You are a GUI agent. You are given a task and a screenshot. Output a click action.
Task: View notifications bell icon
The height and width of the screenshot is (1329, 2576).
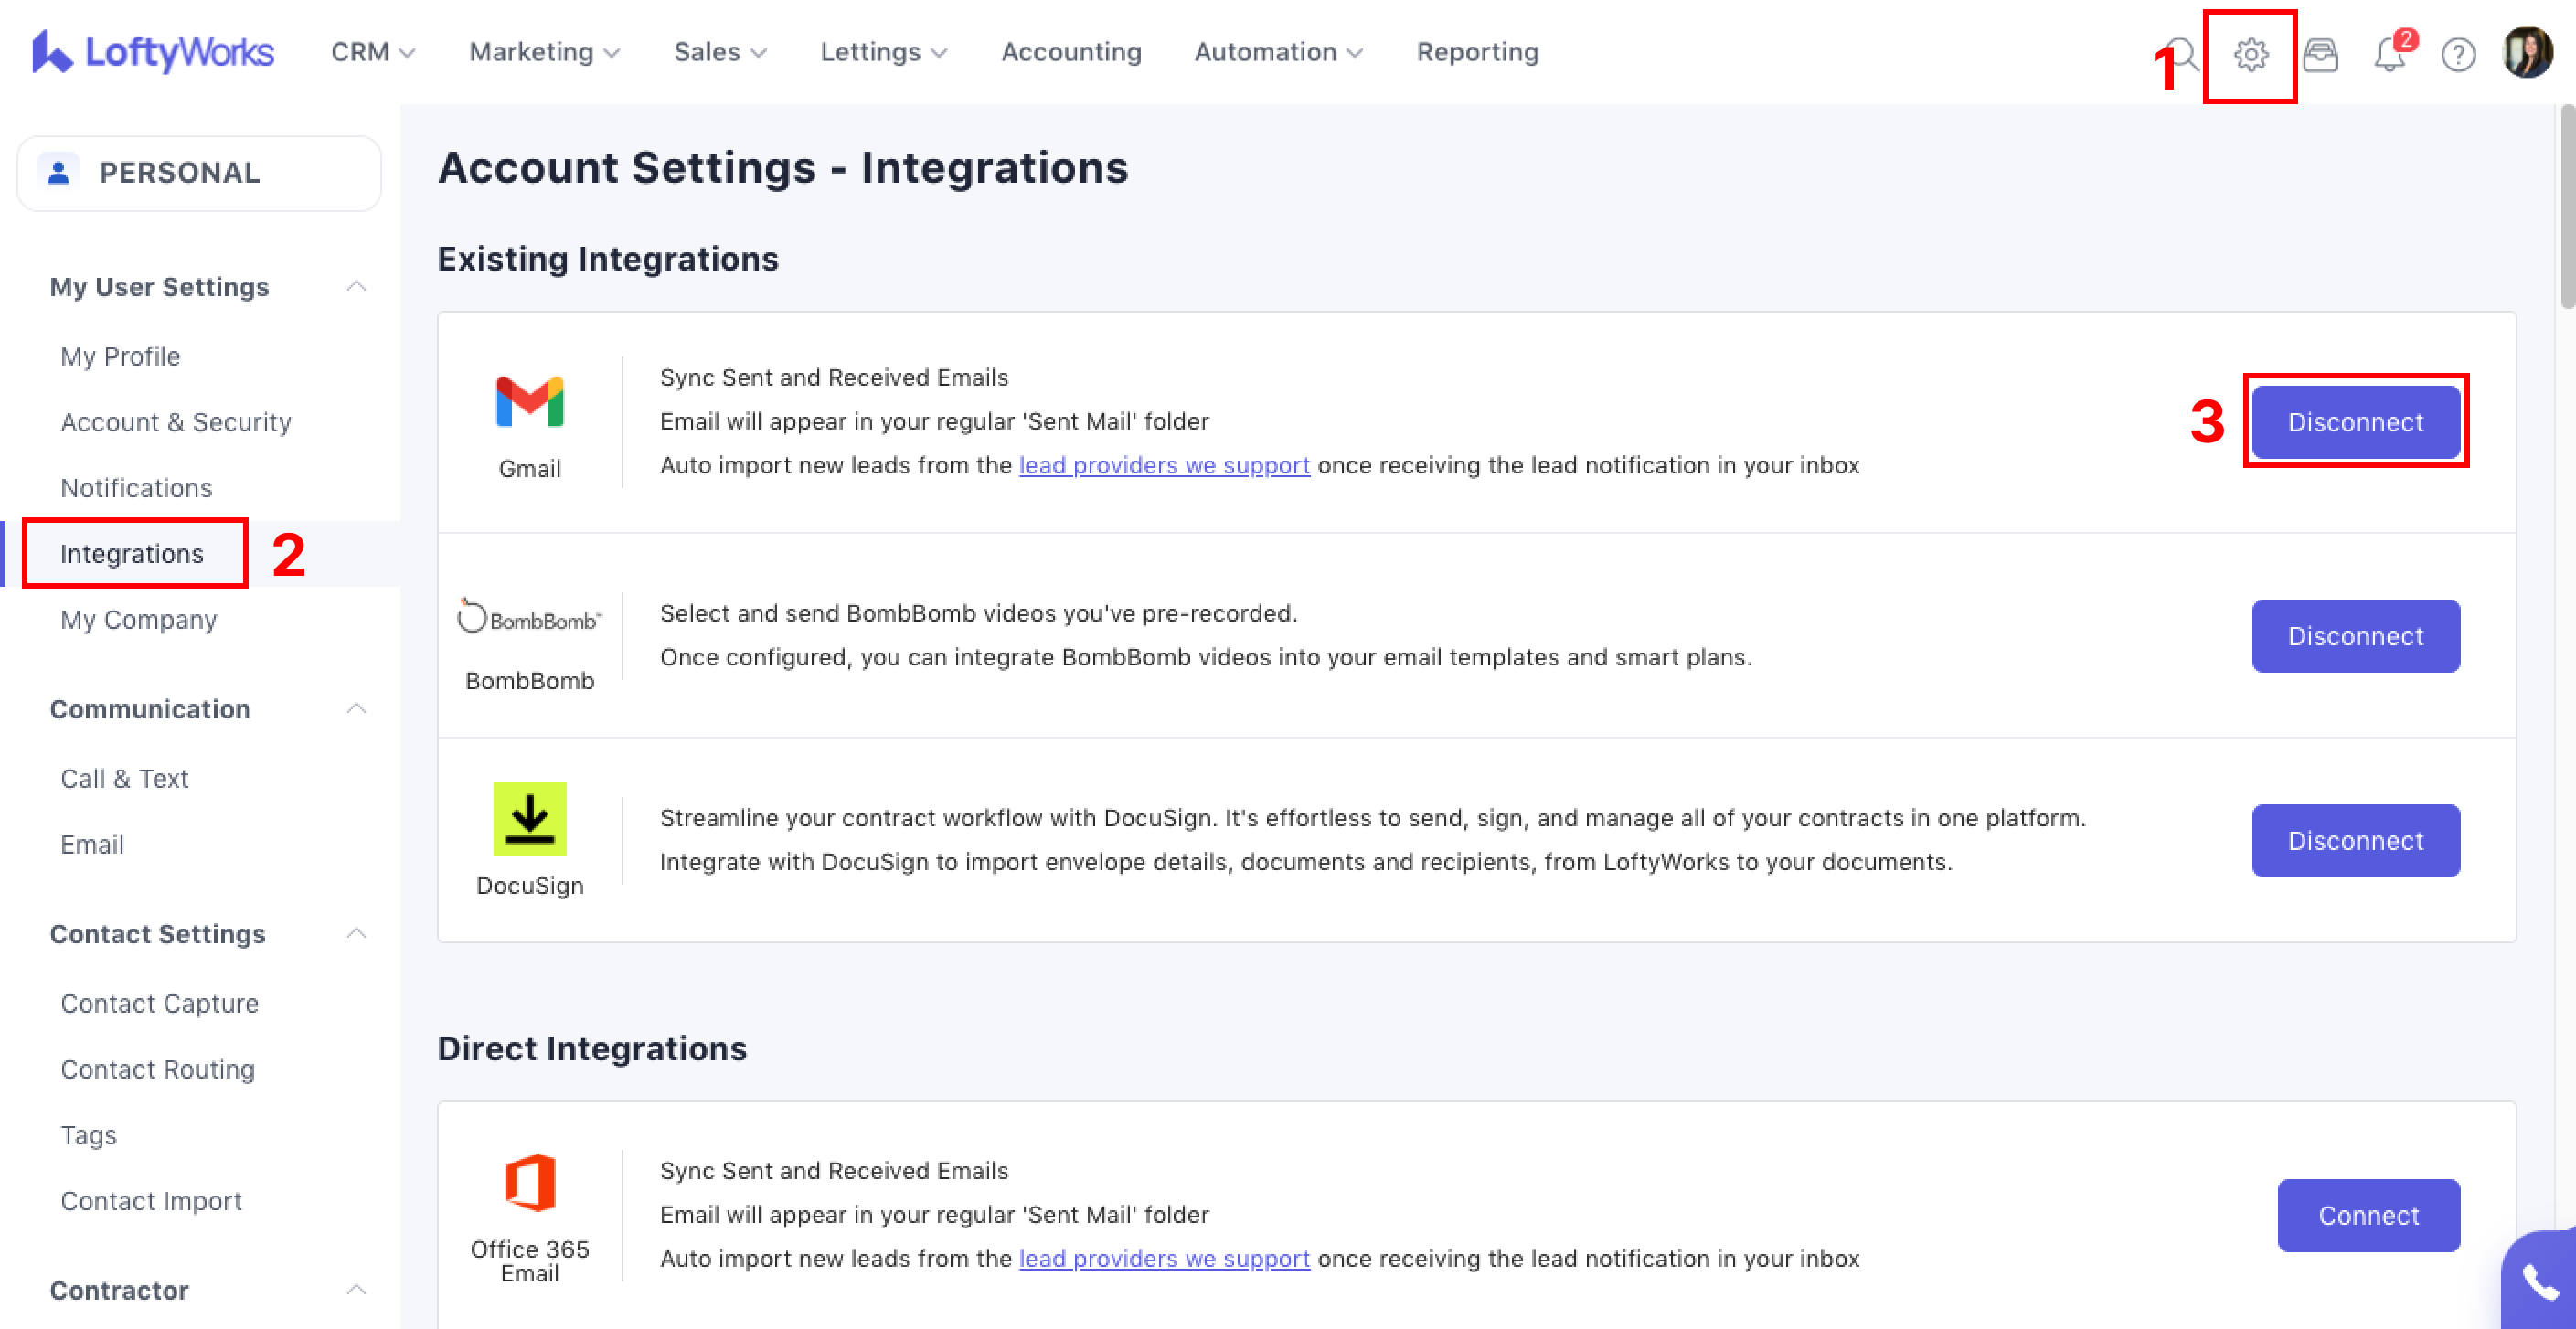(2389, 54)
